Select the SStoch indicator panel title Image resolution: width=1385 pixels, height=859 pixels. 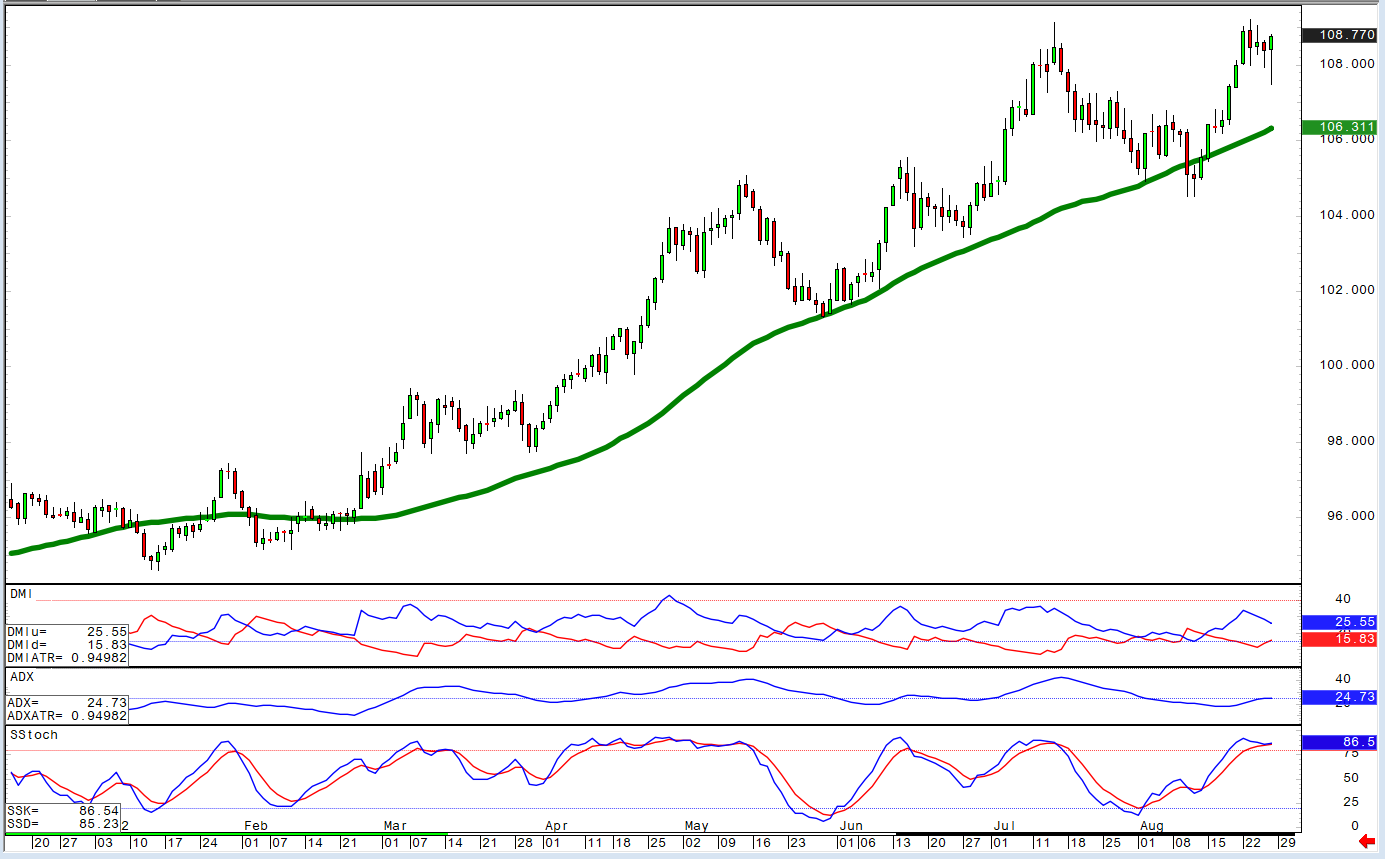(x=34, y=735)
